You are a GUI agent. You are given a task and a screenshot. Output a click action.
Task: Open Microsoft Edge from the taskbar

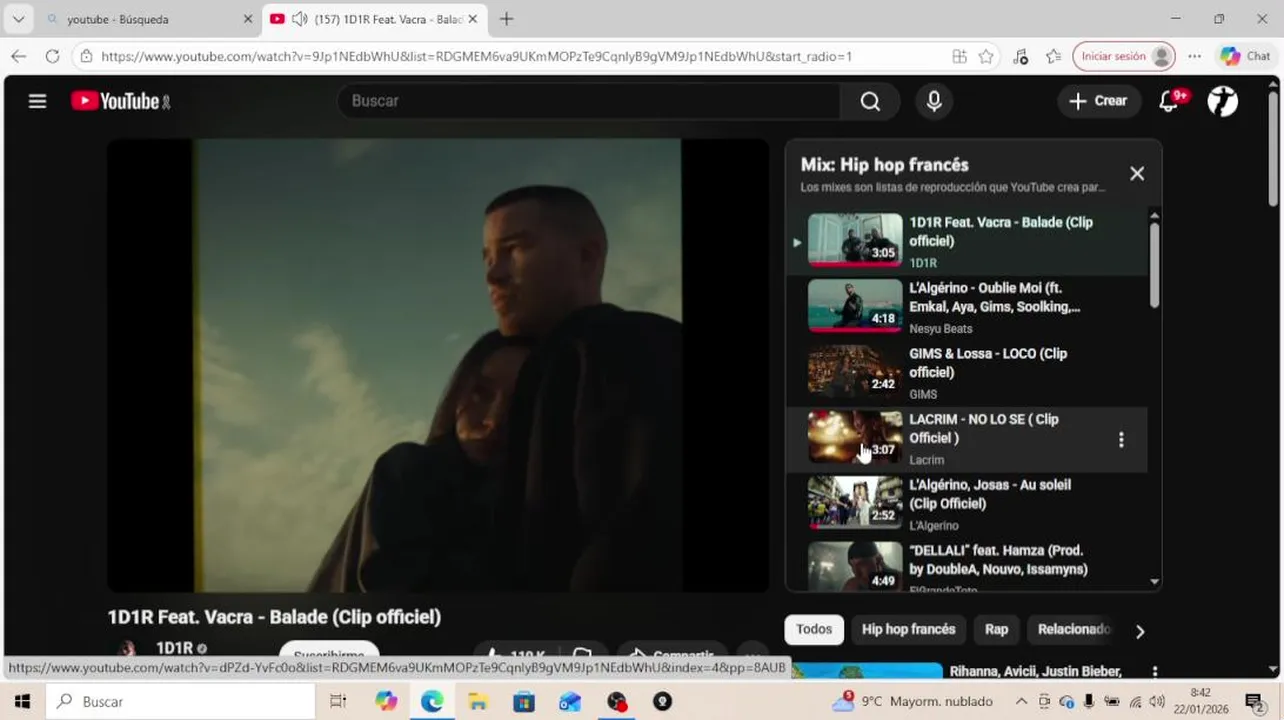click(x=432, y=702)
